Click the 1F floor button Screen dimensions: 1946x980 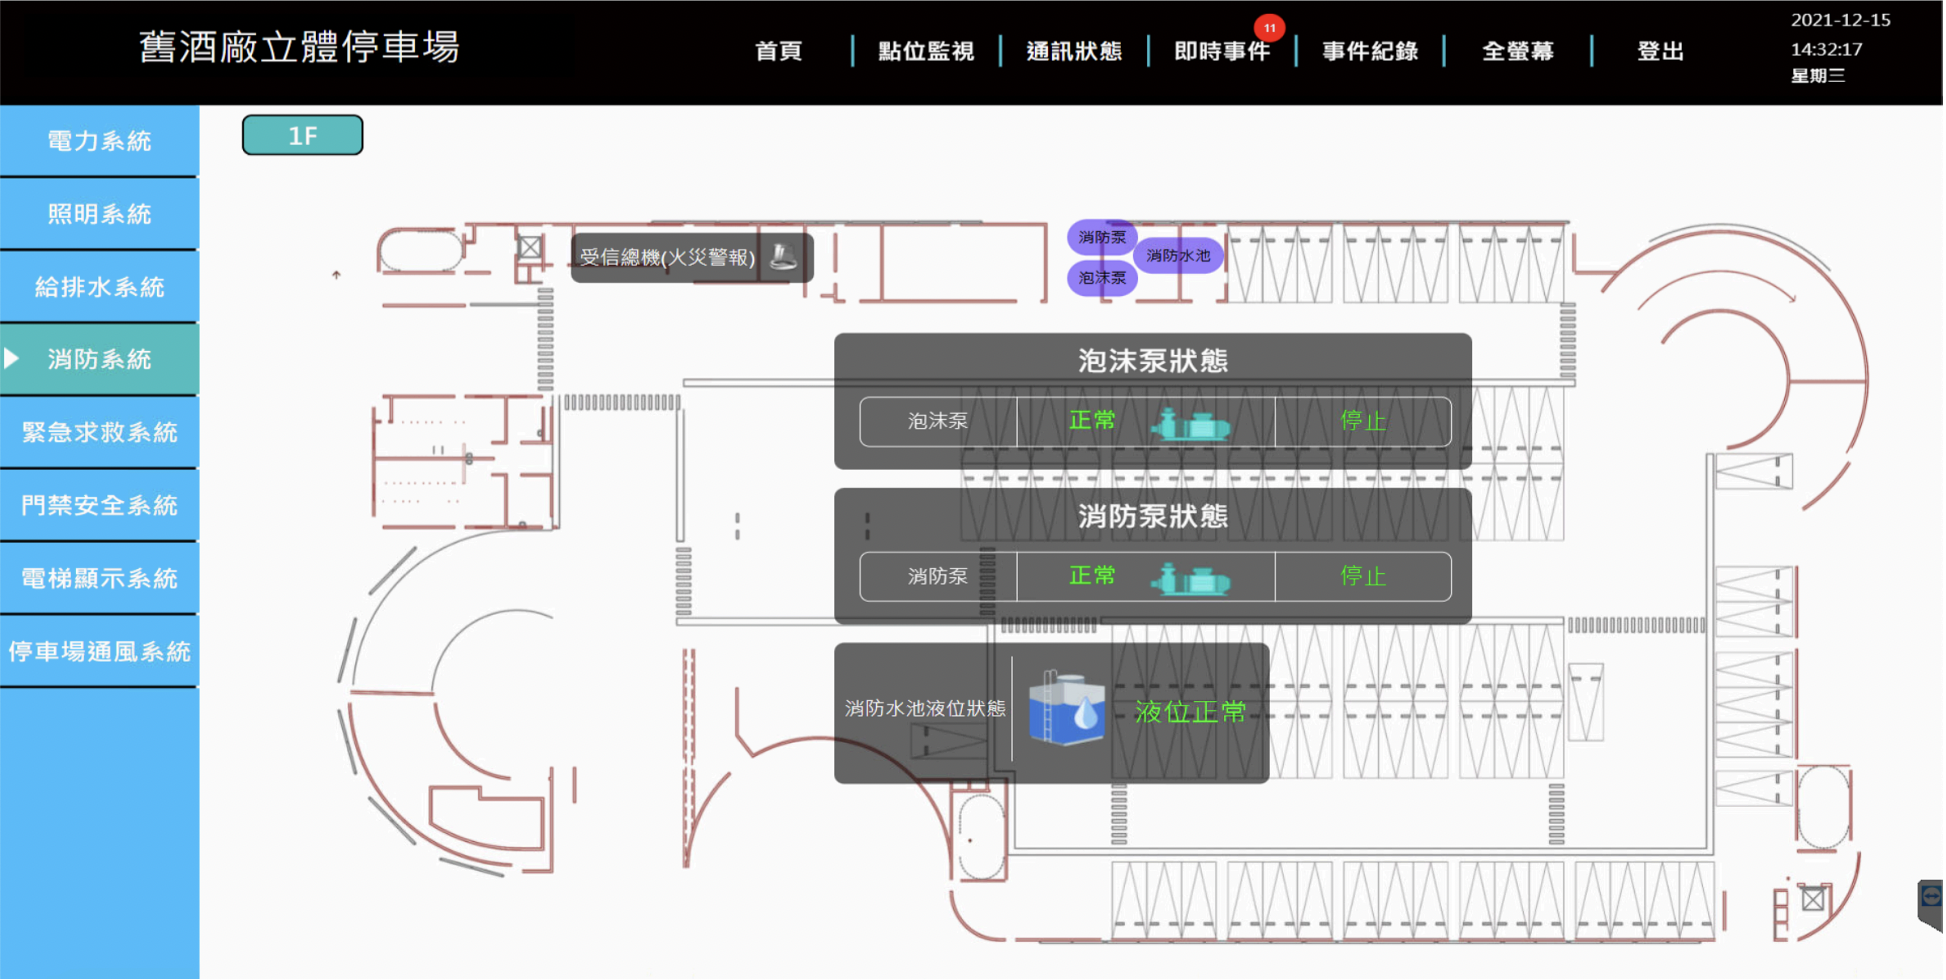pyautogui.click(x=303, y=135)
